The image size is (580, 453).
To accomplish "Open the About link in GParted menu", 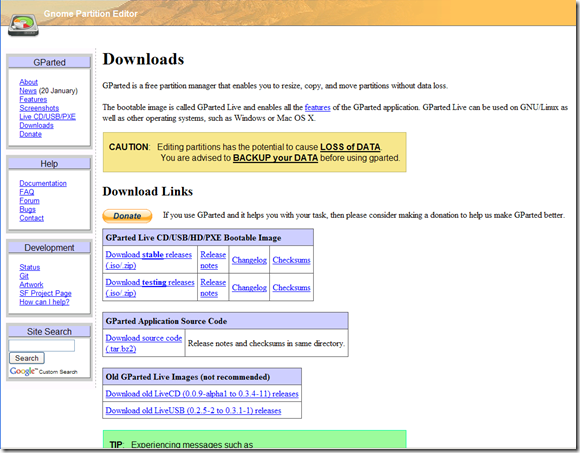I will 28,82.
